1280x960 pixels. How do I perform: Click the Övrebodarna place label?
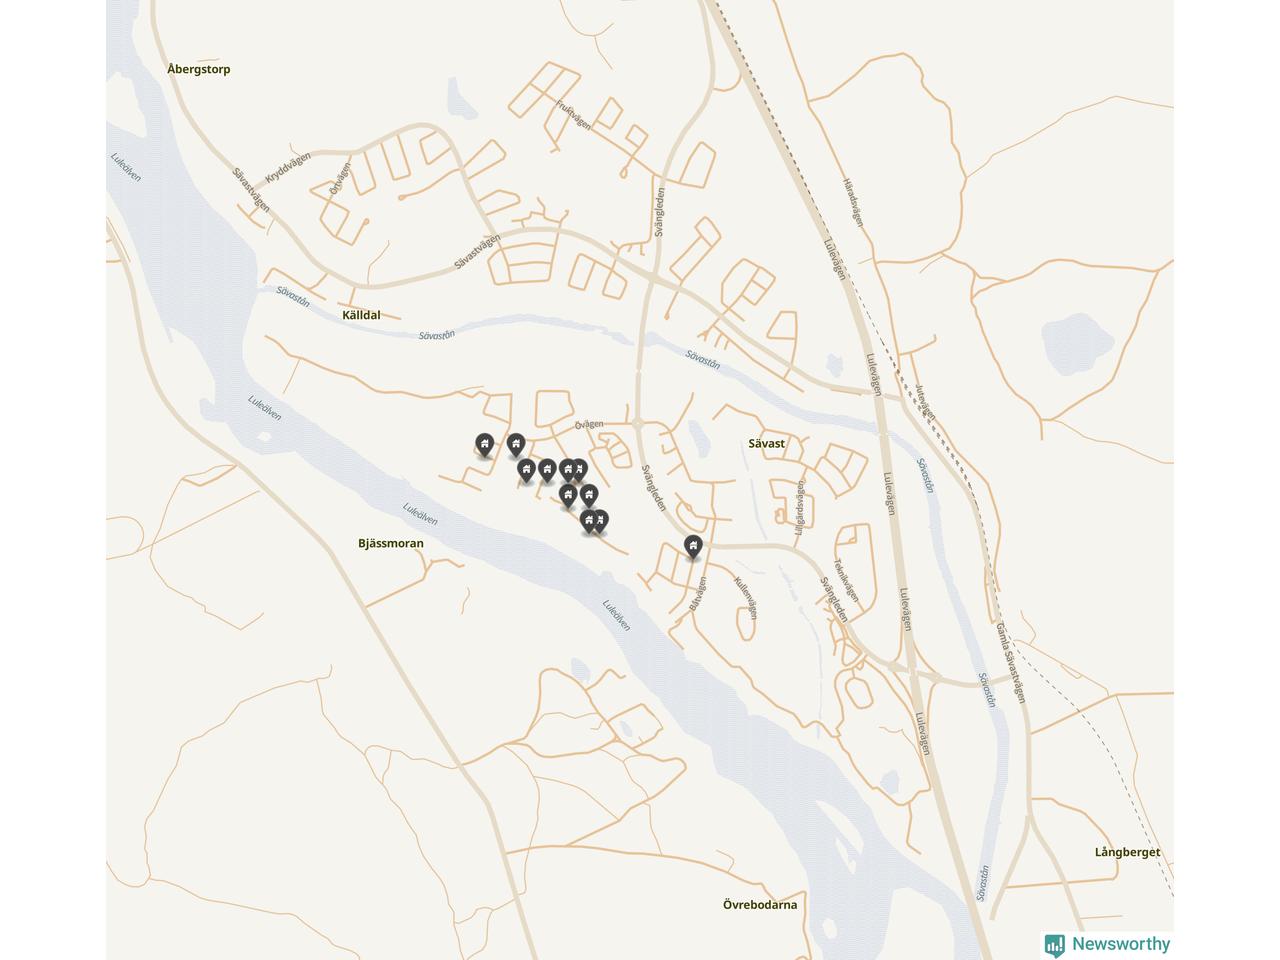click(x=760, y=905)
